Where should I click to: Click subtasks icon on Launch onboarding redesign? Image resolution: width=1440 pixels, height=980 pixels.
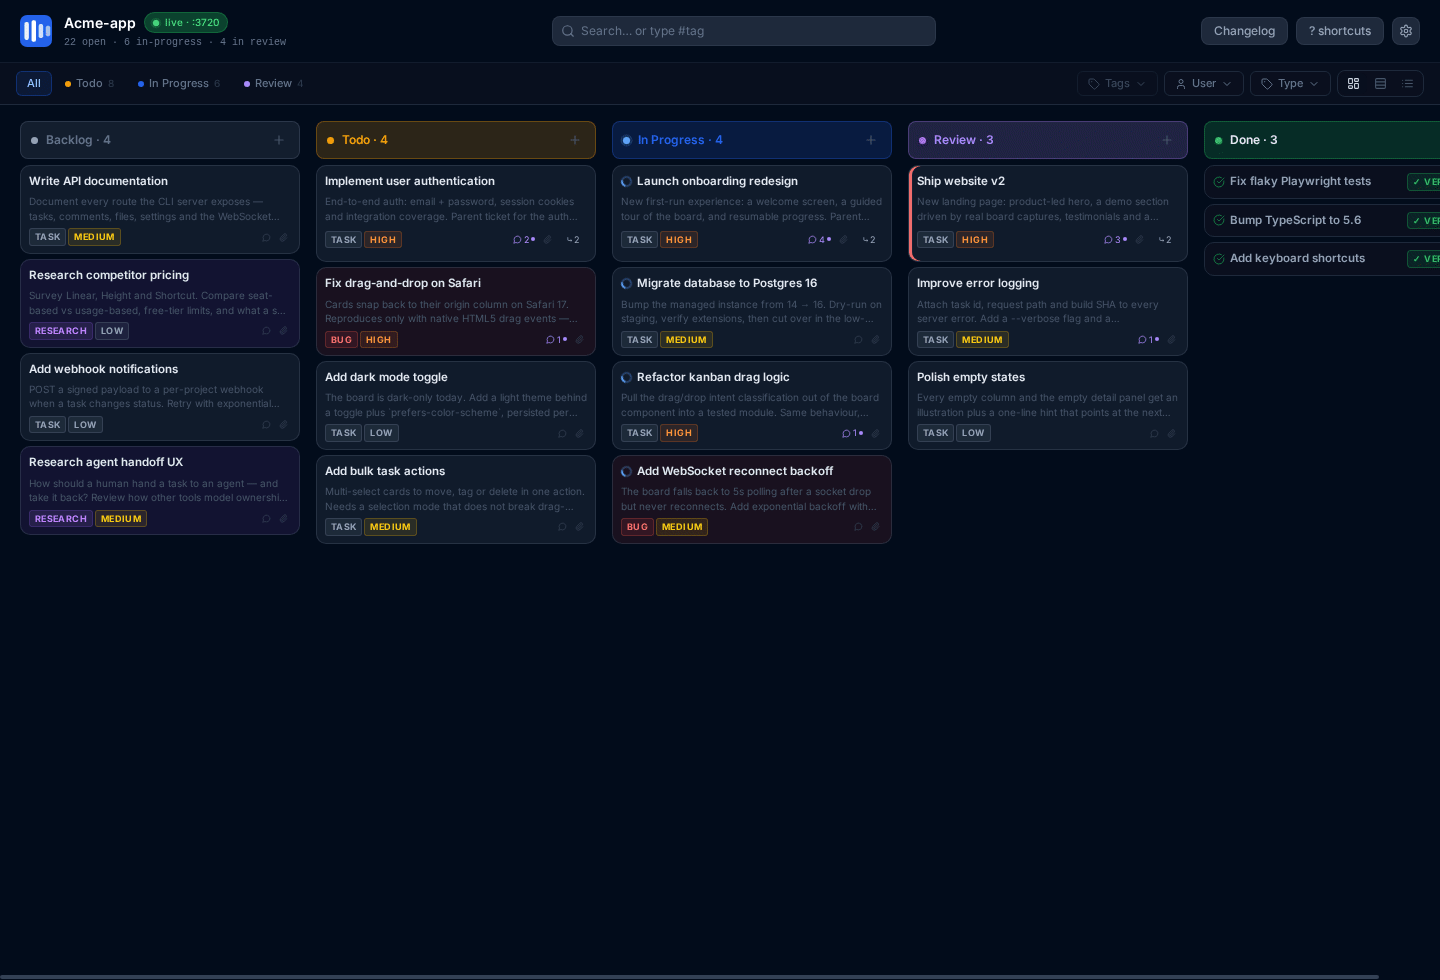(x=869, y=240)
